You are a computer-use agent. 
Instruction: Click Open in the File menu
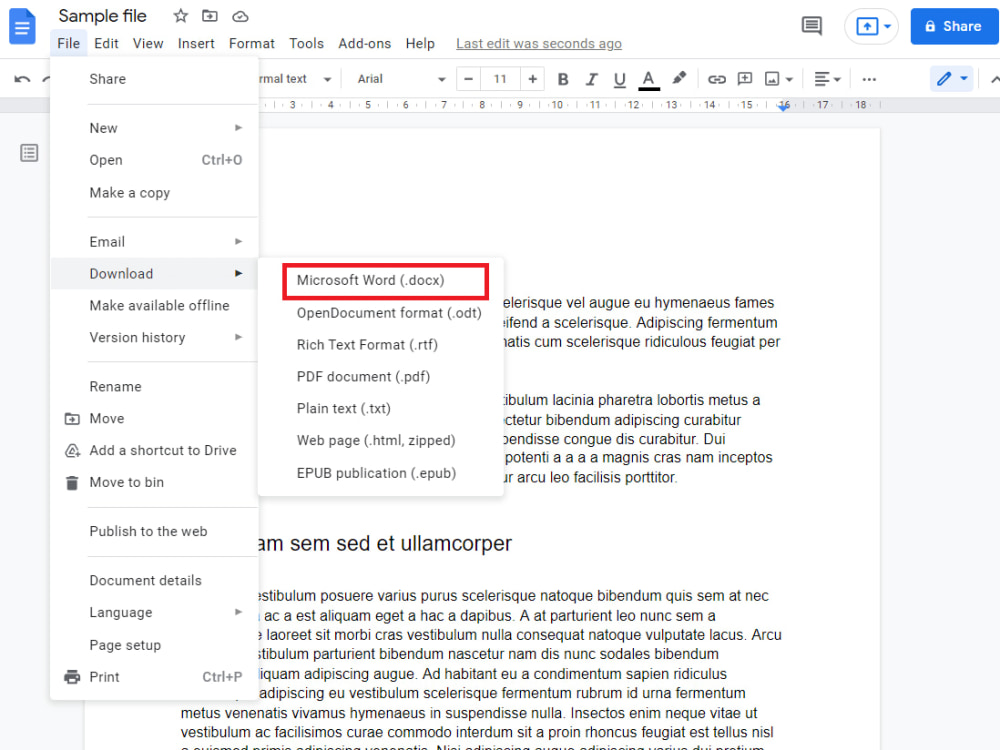click(x=154, y=160)
